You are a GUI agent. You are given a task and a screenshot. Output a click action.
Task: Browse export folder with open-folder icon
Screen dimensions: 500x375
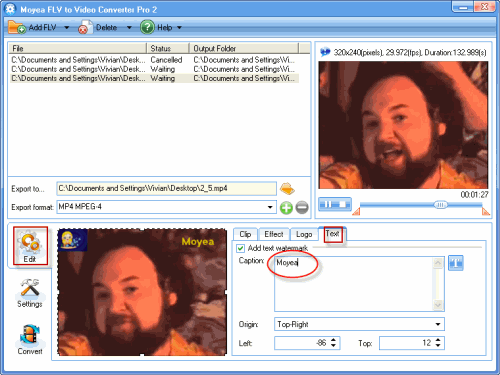(287, 189)
